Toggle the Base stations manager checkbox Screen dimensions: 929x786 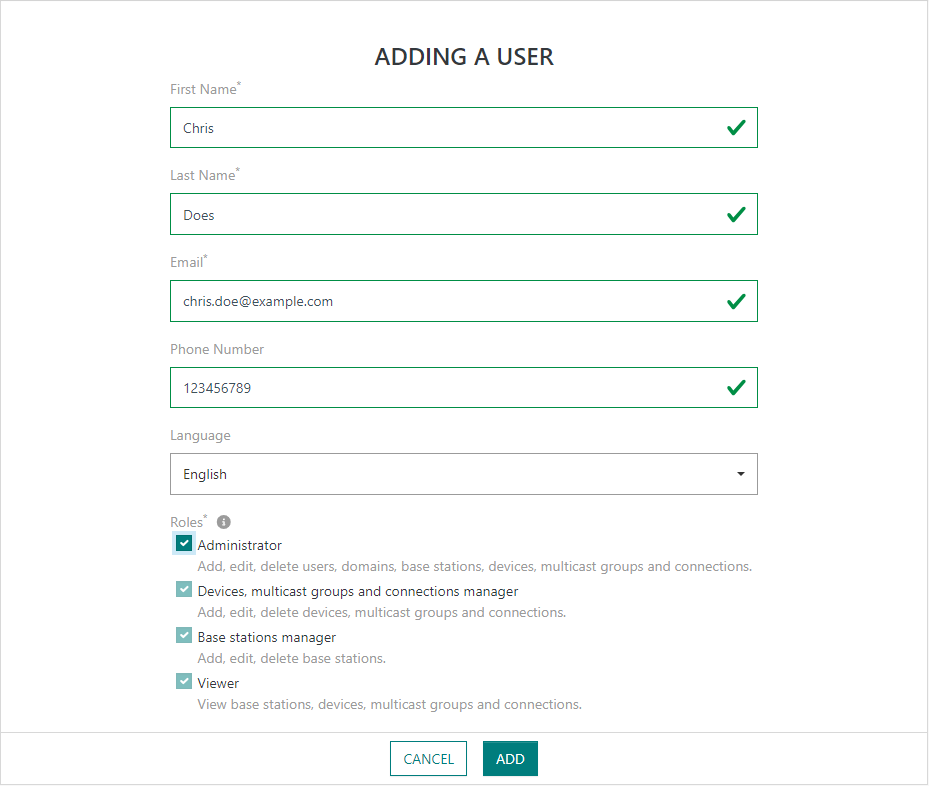[184, 636]
